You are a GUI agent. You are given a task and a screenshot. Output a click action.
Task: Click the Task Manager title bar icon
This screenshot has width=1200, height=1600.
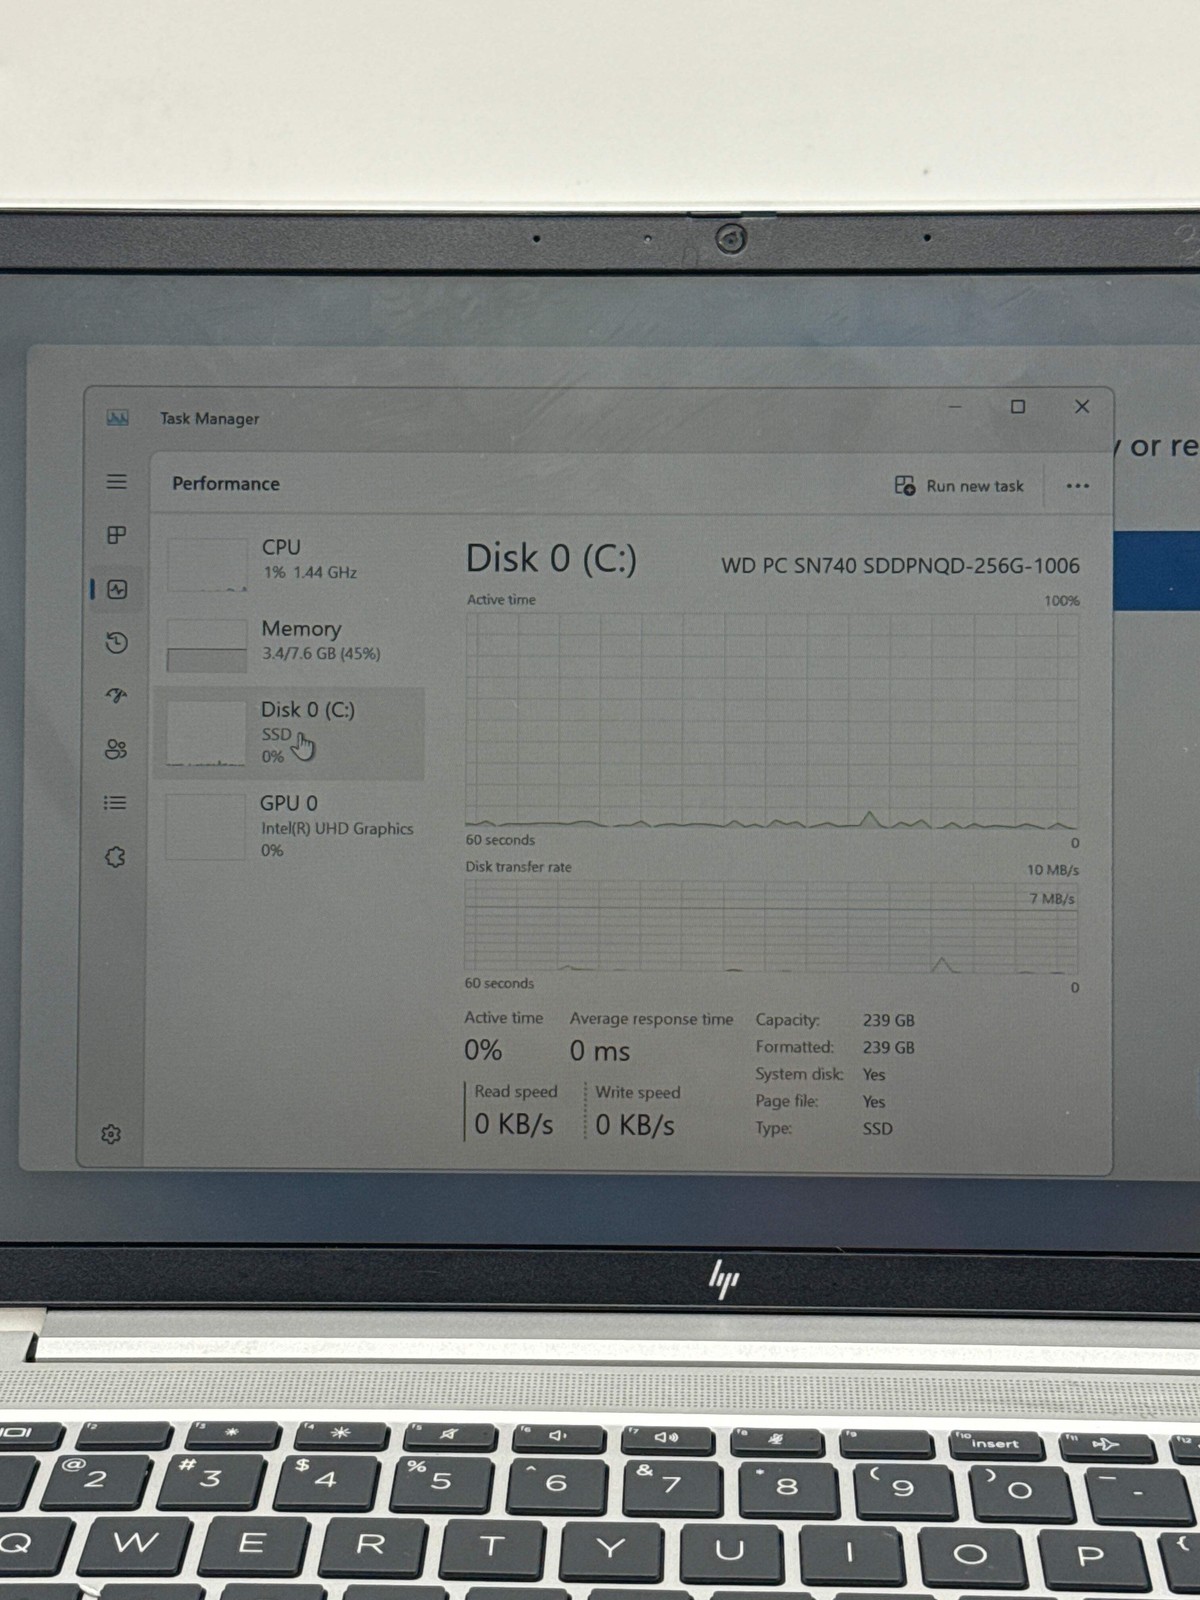tap(117, 418)
